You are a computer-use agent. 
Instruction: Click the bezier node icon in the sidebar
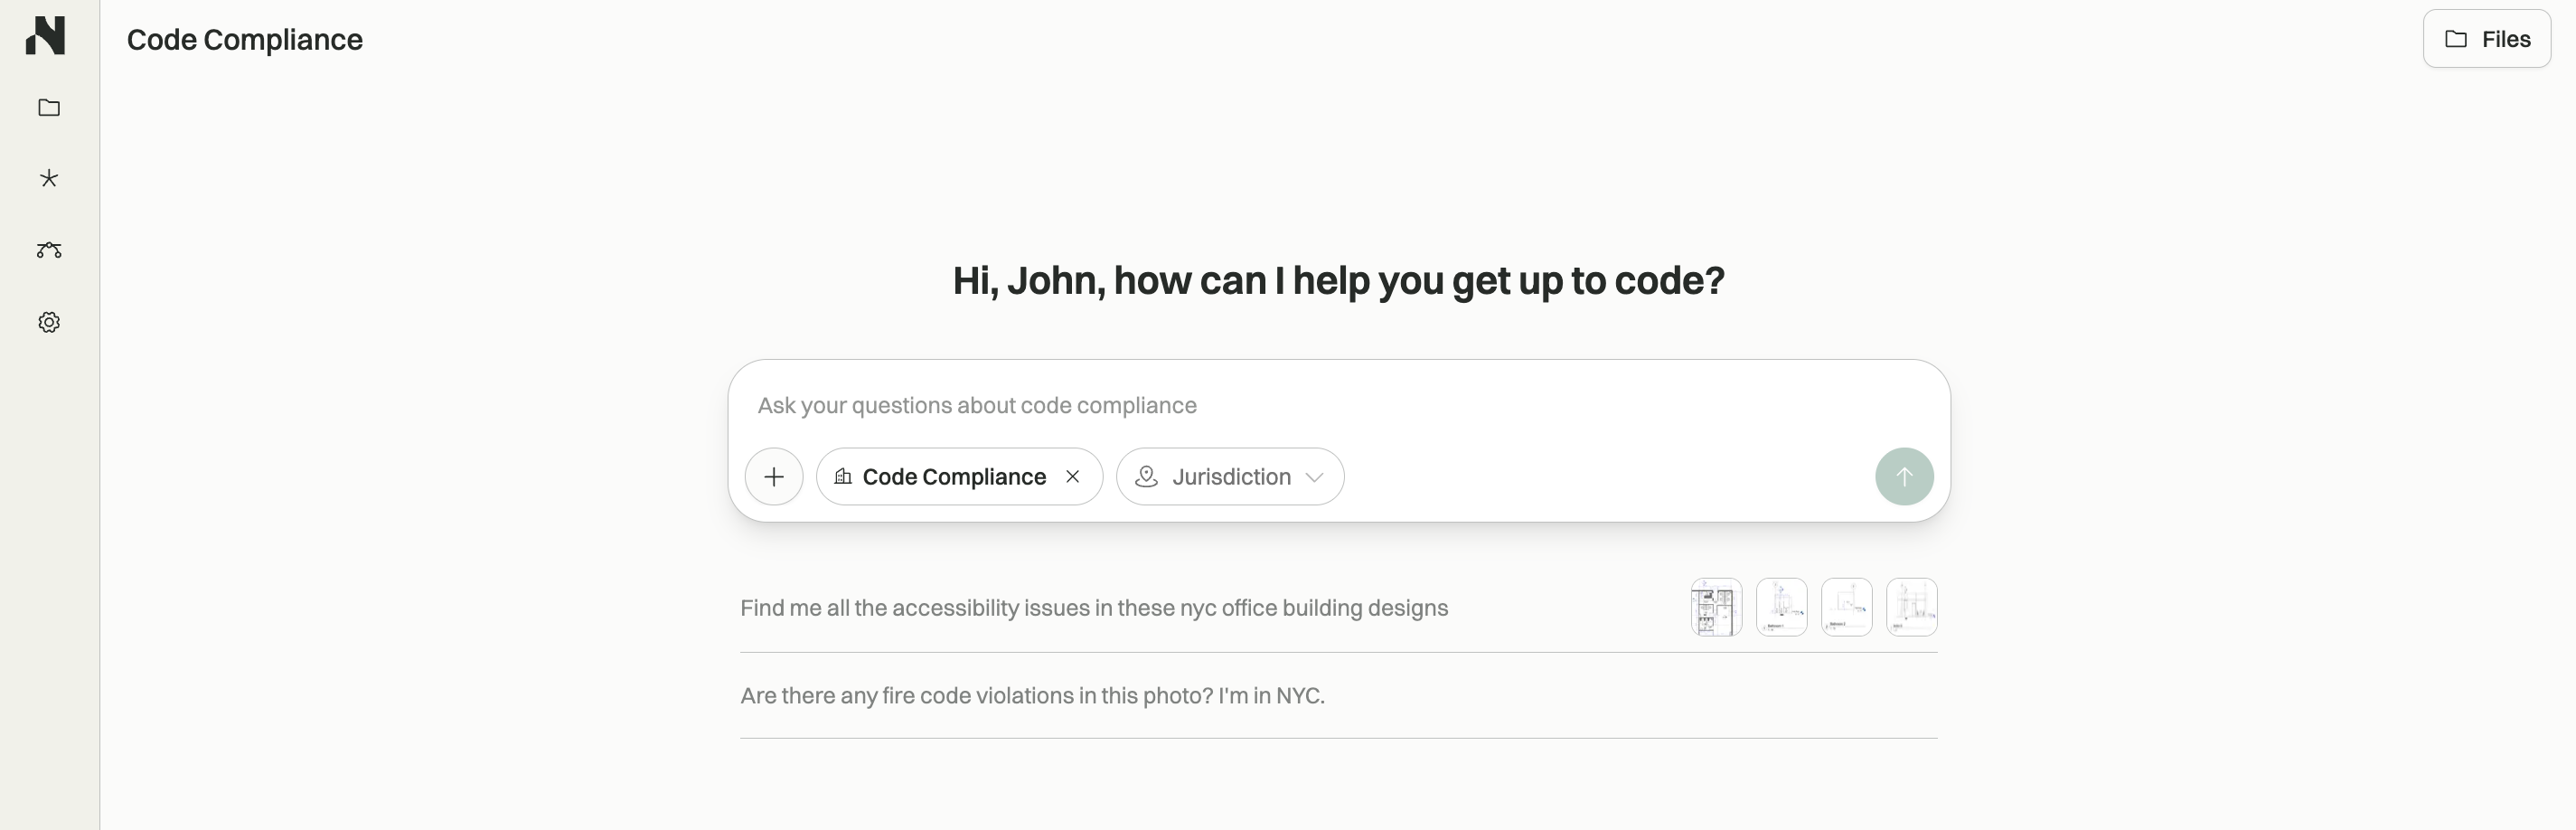[x=48, y=250]
